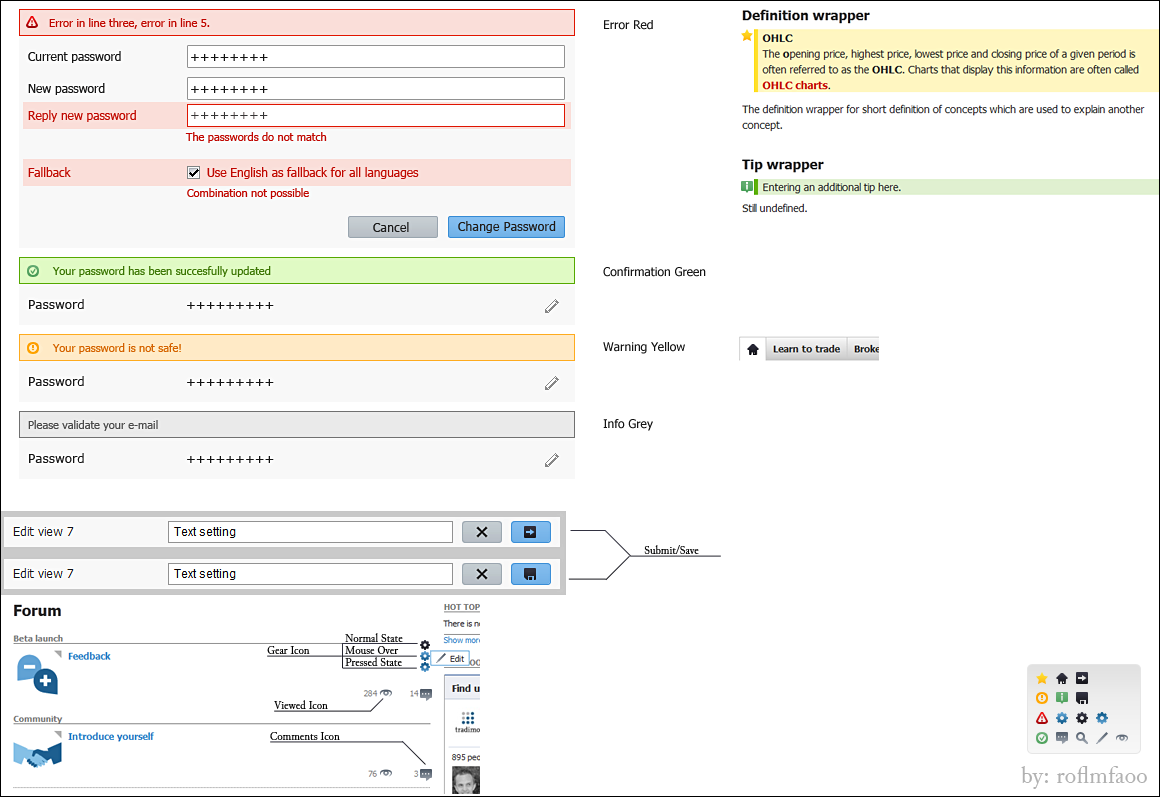
Task: Click the eye icon next to 76 views
Action: (x=386, y=773)
